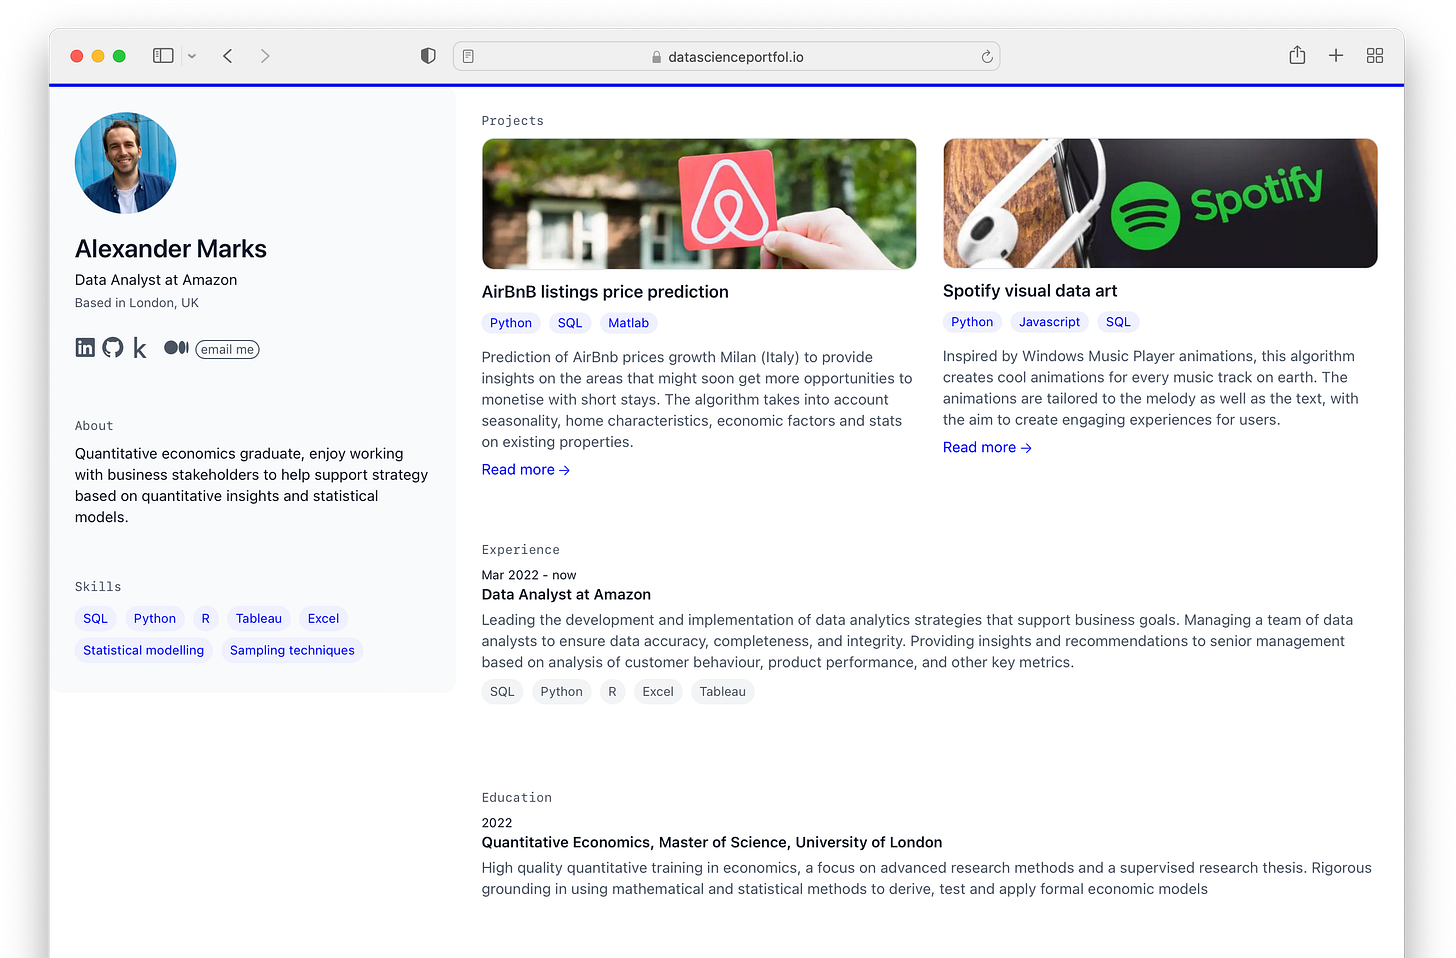Click the Sampling techniques skill tag

(x=292, y=650)
